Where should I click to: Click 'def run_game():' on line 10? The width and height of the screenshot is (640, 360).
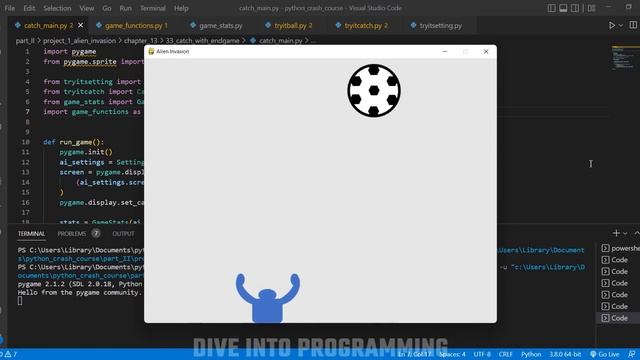(73, 142)
